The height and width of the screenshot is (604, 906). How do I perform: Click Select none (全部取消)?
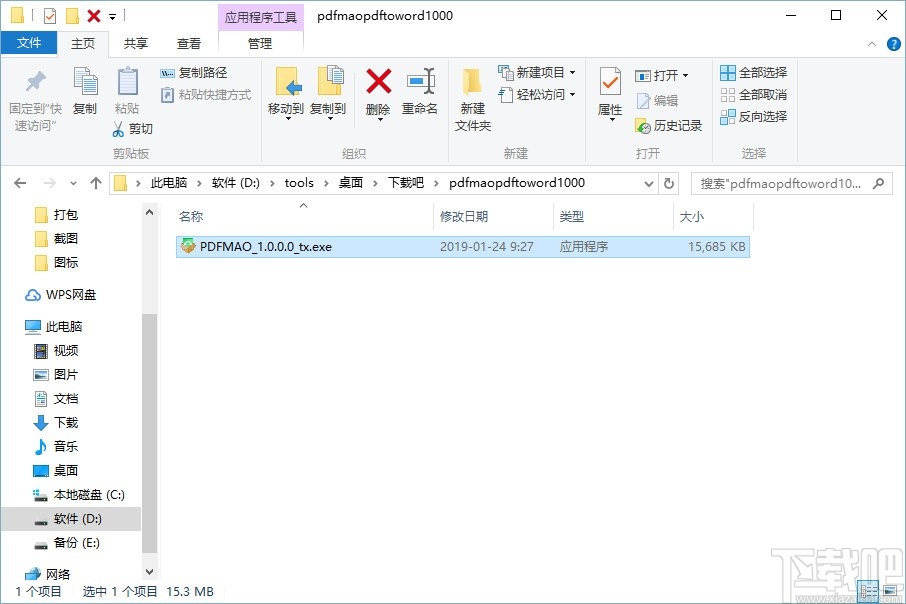click(753, 95)
